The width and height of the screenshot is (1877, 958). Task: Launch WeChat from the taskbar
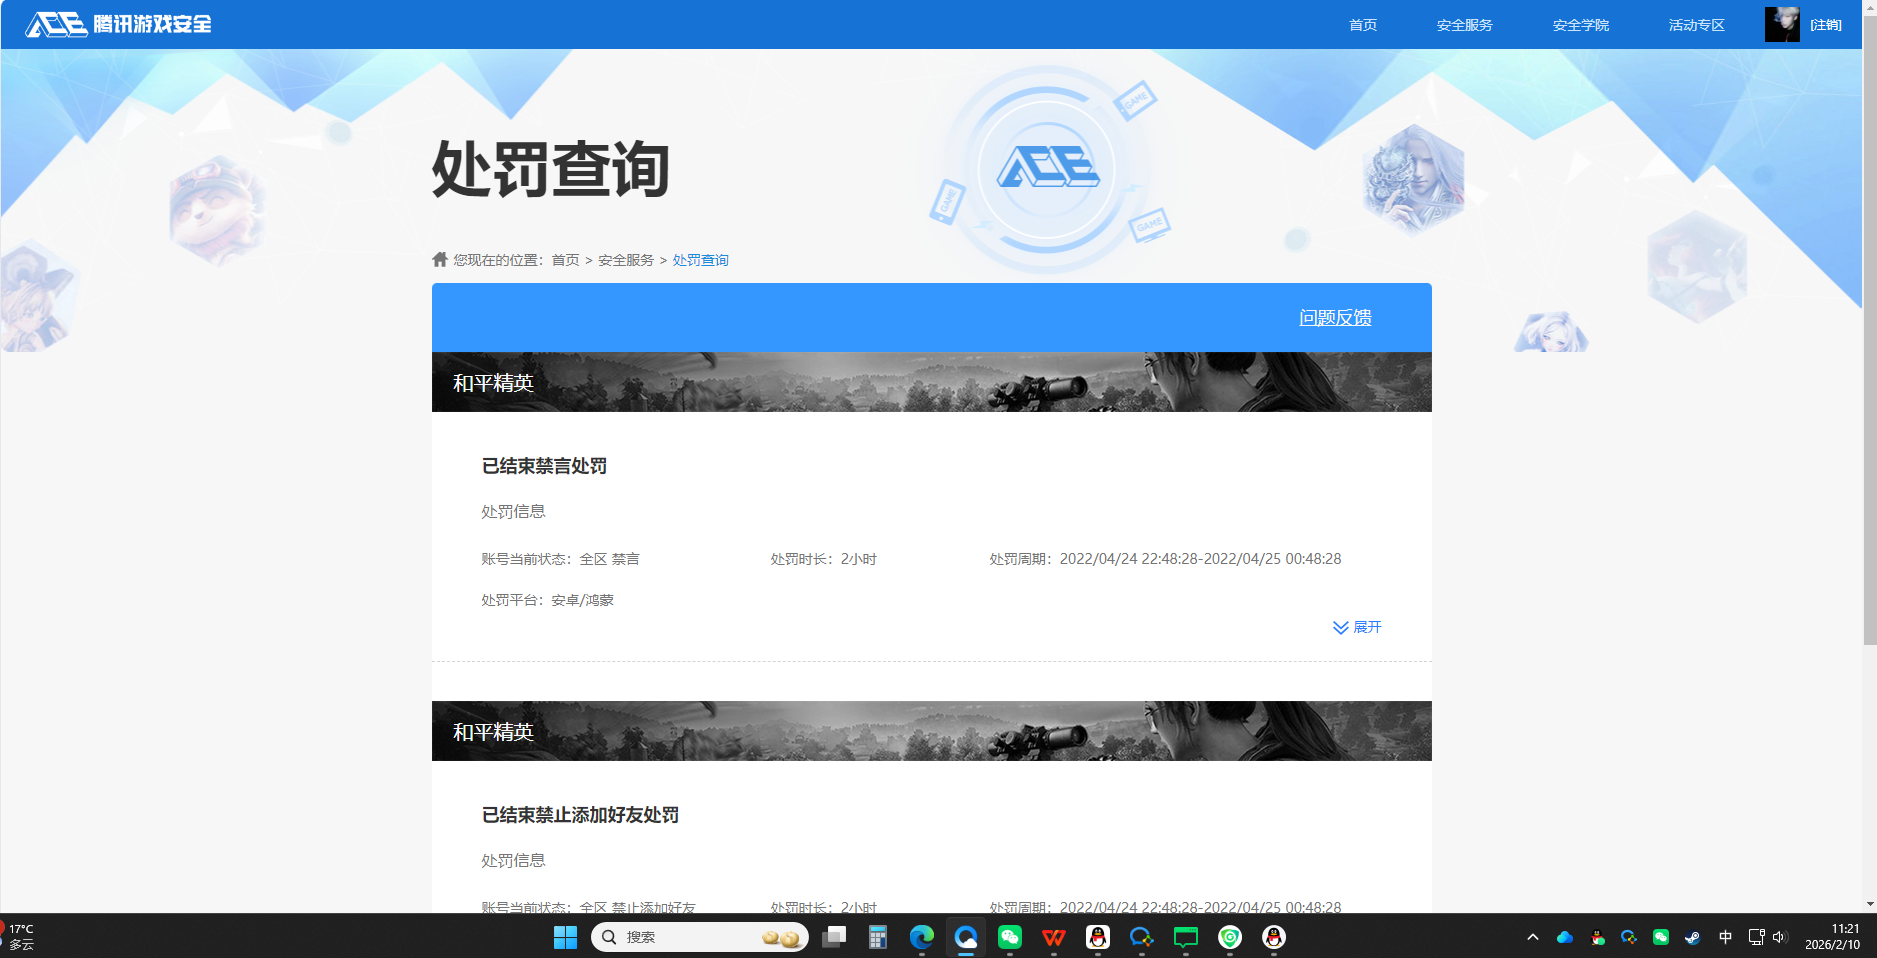[x=1009, y=937]
